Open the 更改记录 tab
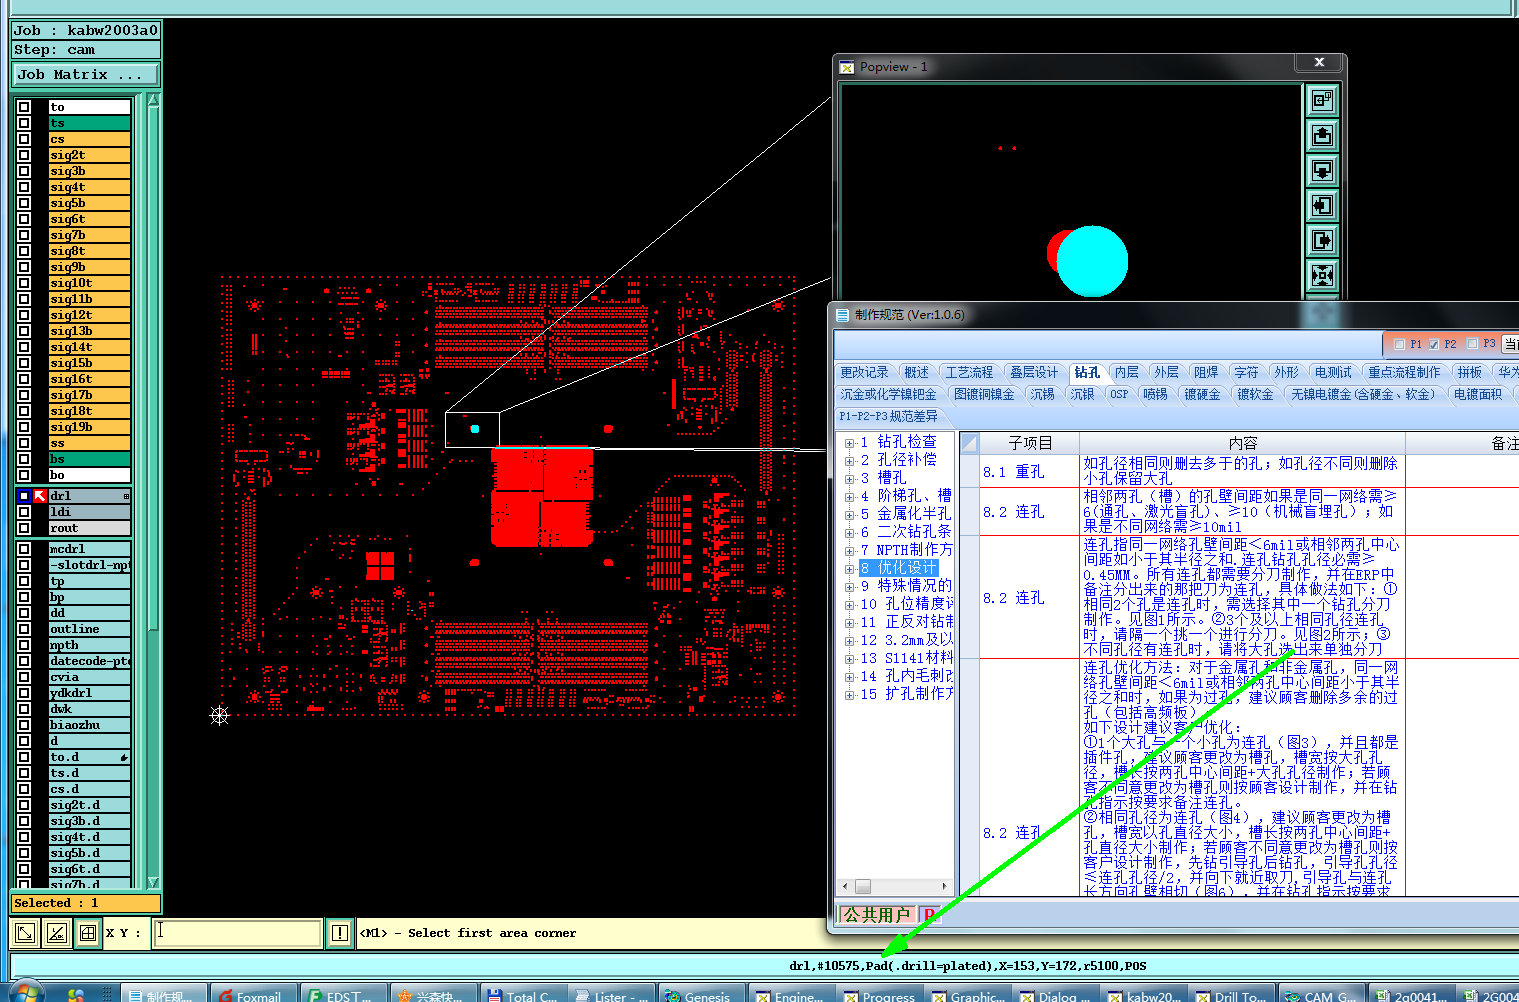The width and height of the screenshot is (1519, 1002). pyautogui.click(x=864, y=372)
